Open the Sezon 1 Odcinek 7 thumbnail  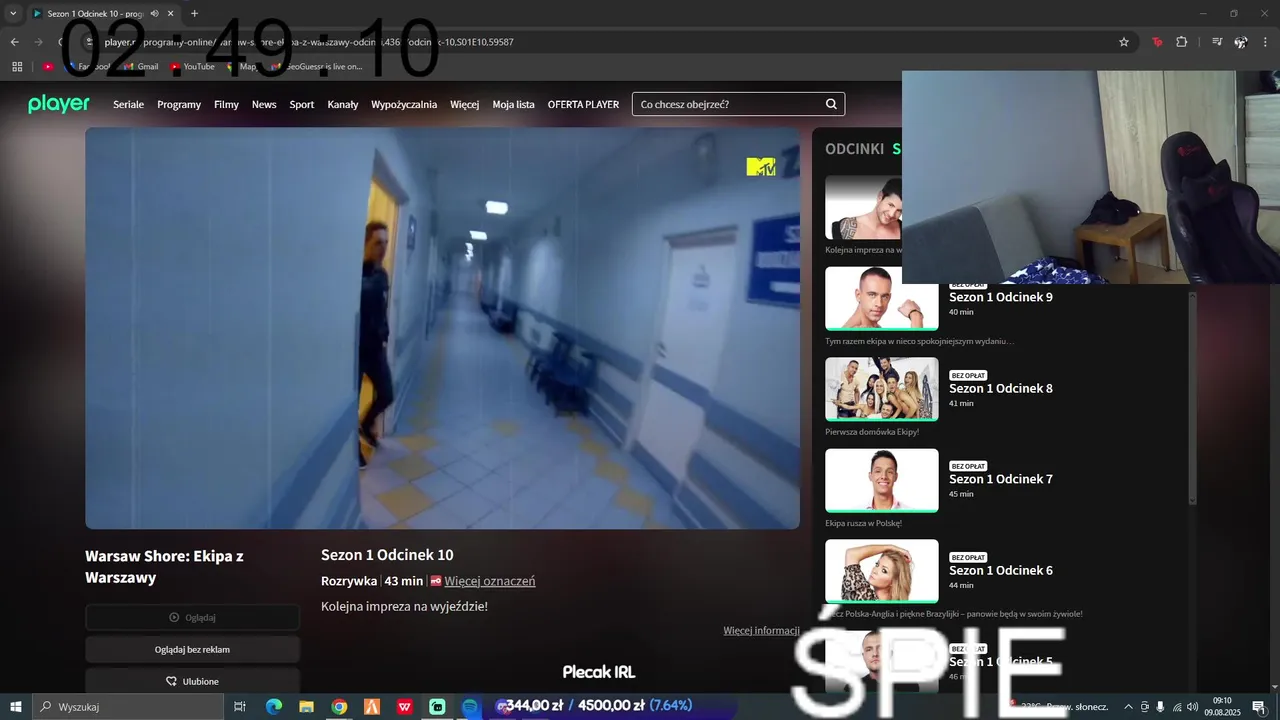click(x=882, y=480)
